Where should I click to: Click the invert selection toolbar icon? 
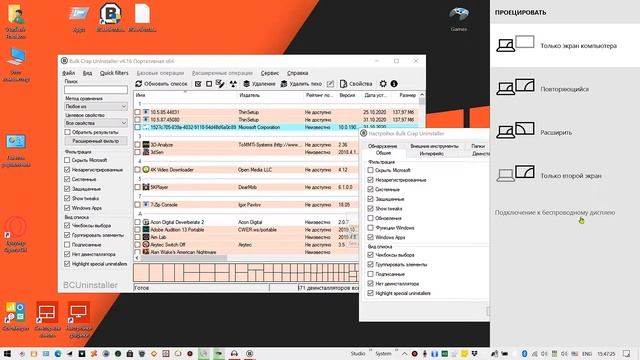[x=220, y=84]
